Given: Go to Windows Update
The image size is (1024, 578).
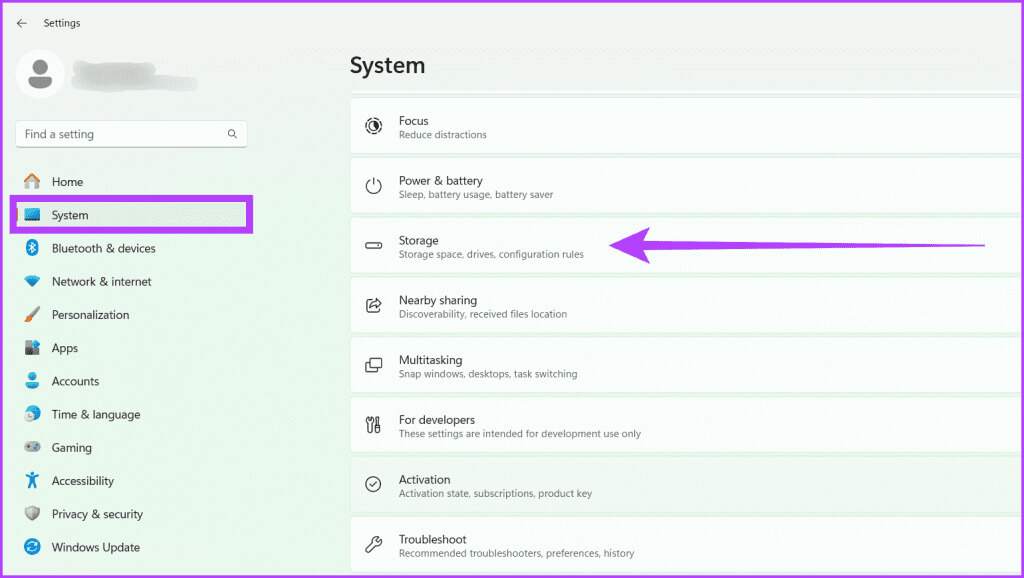Looking at the screenshot, I should pyautogui.click(x=131, y=547).
